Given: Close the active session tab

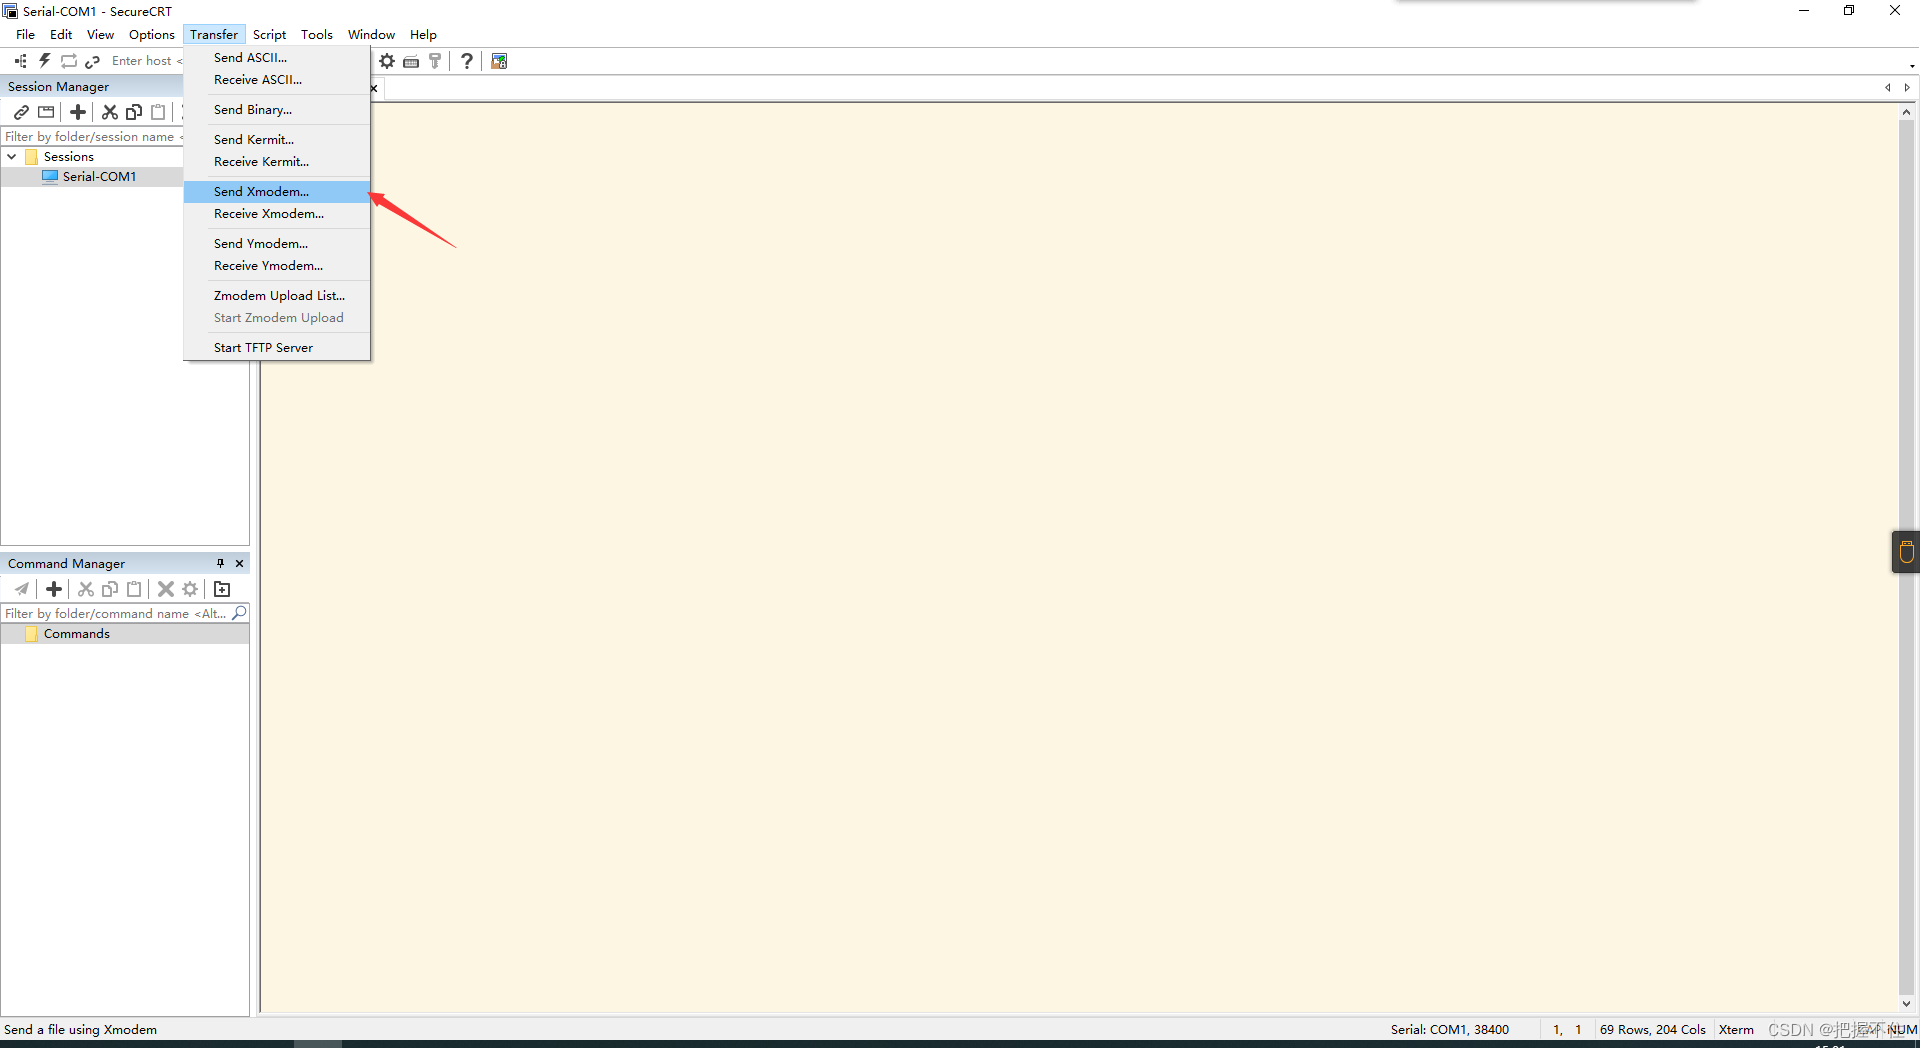Looking at the screenshot, I should tap(374, 88).
